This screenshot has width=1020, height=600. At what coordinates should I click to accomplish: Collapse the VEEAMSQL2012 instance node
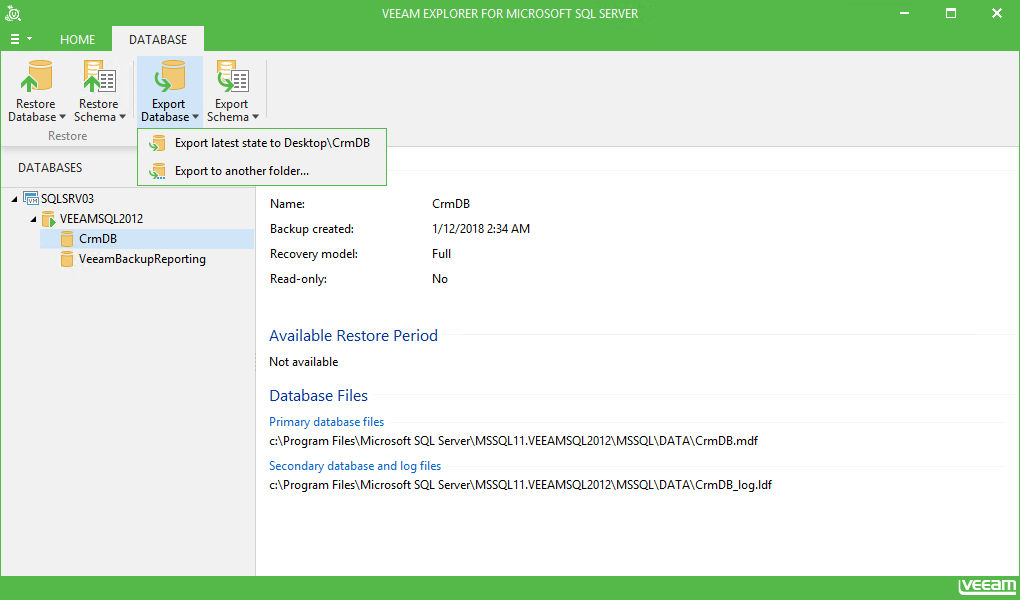[33, 219]
